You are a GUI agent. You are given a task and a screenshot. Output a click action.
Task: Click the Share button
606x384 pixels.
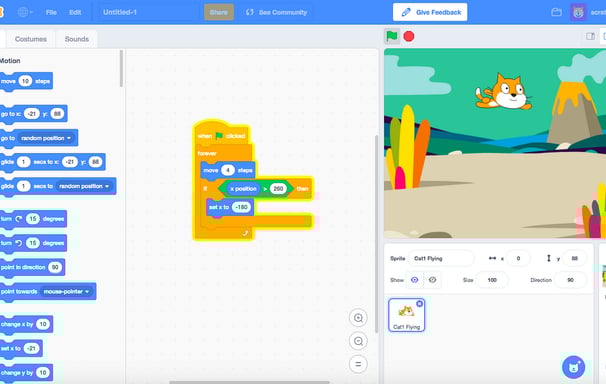pos(219,12)
